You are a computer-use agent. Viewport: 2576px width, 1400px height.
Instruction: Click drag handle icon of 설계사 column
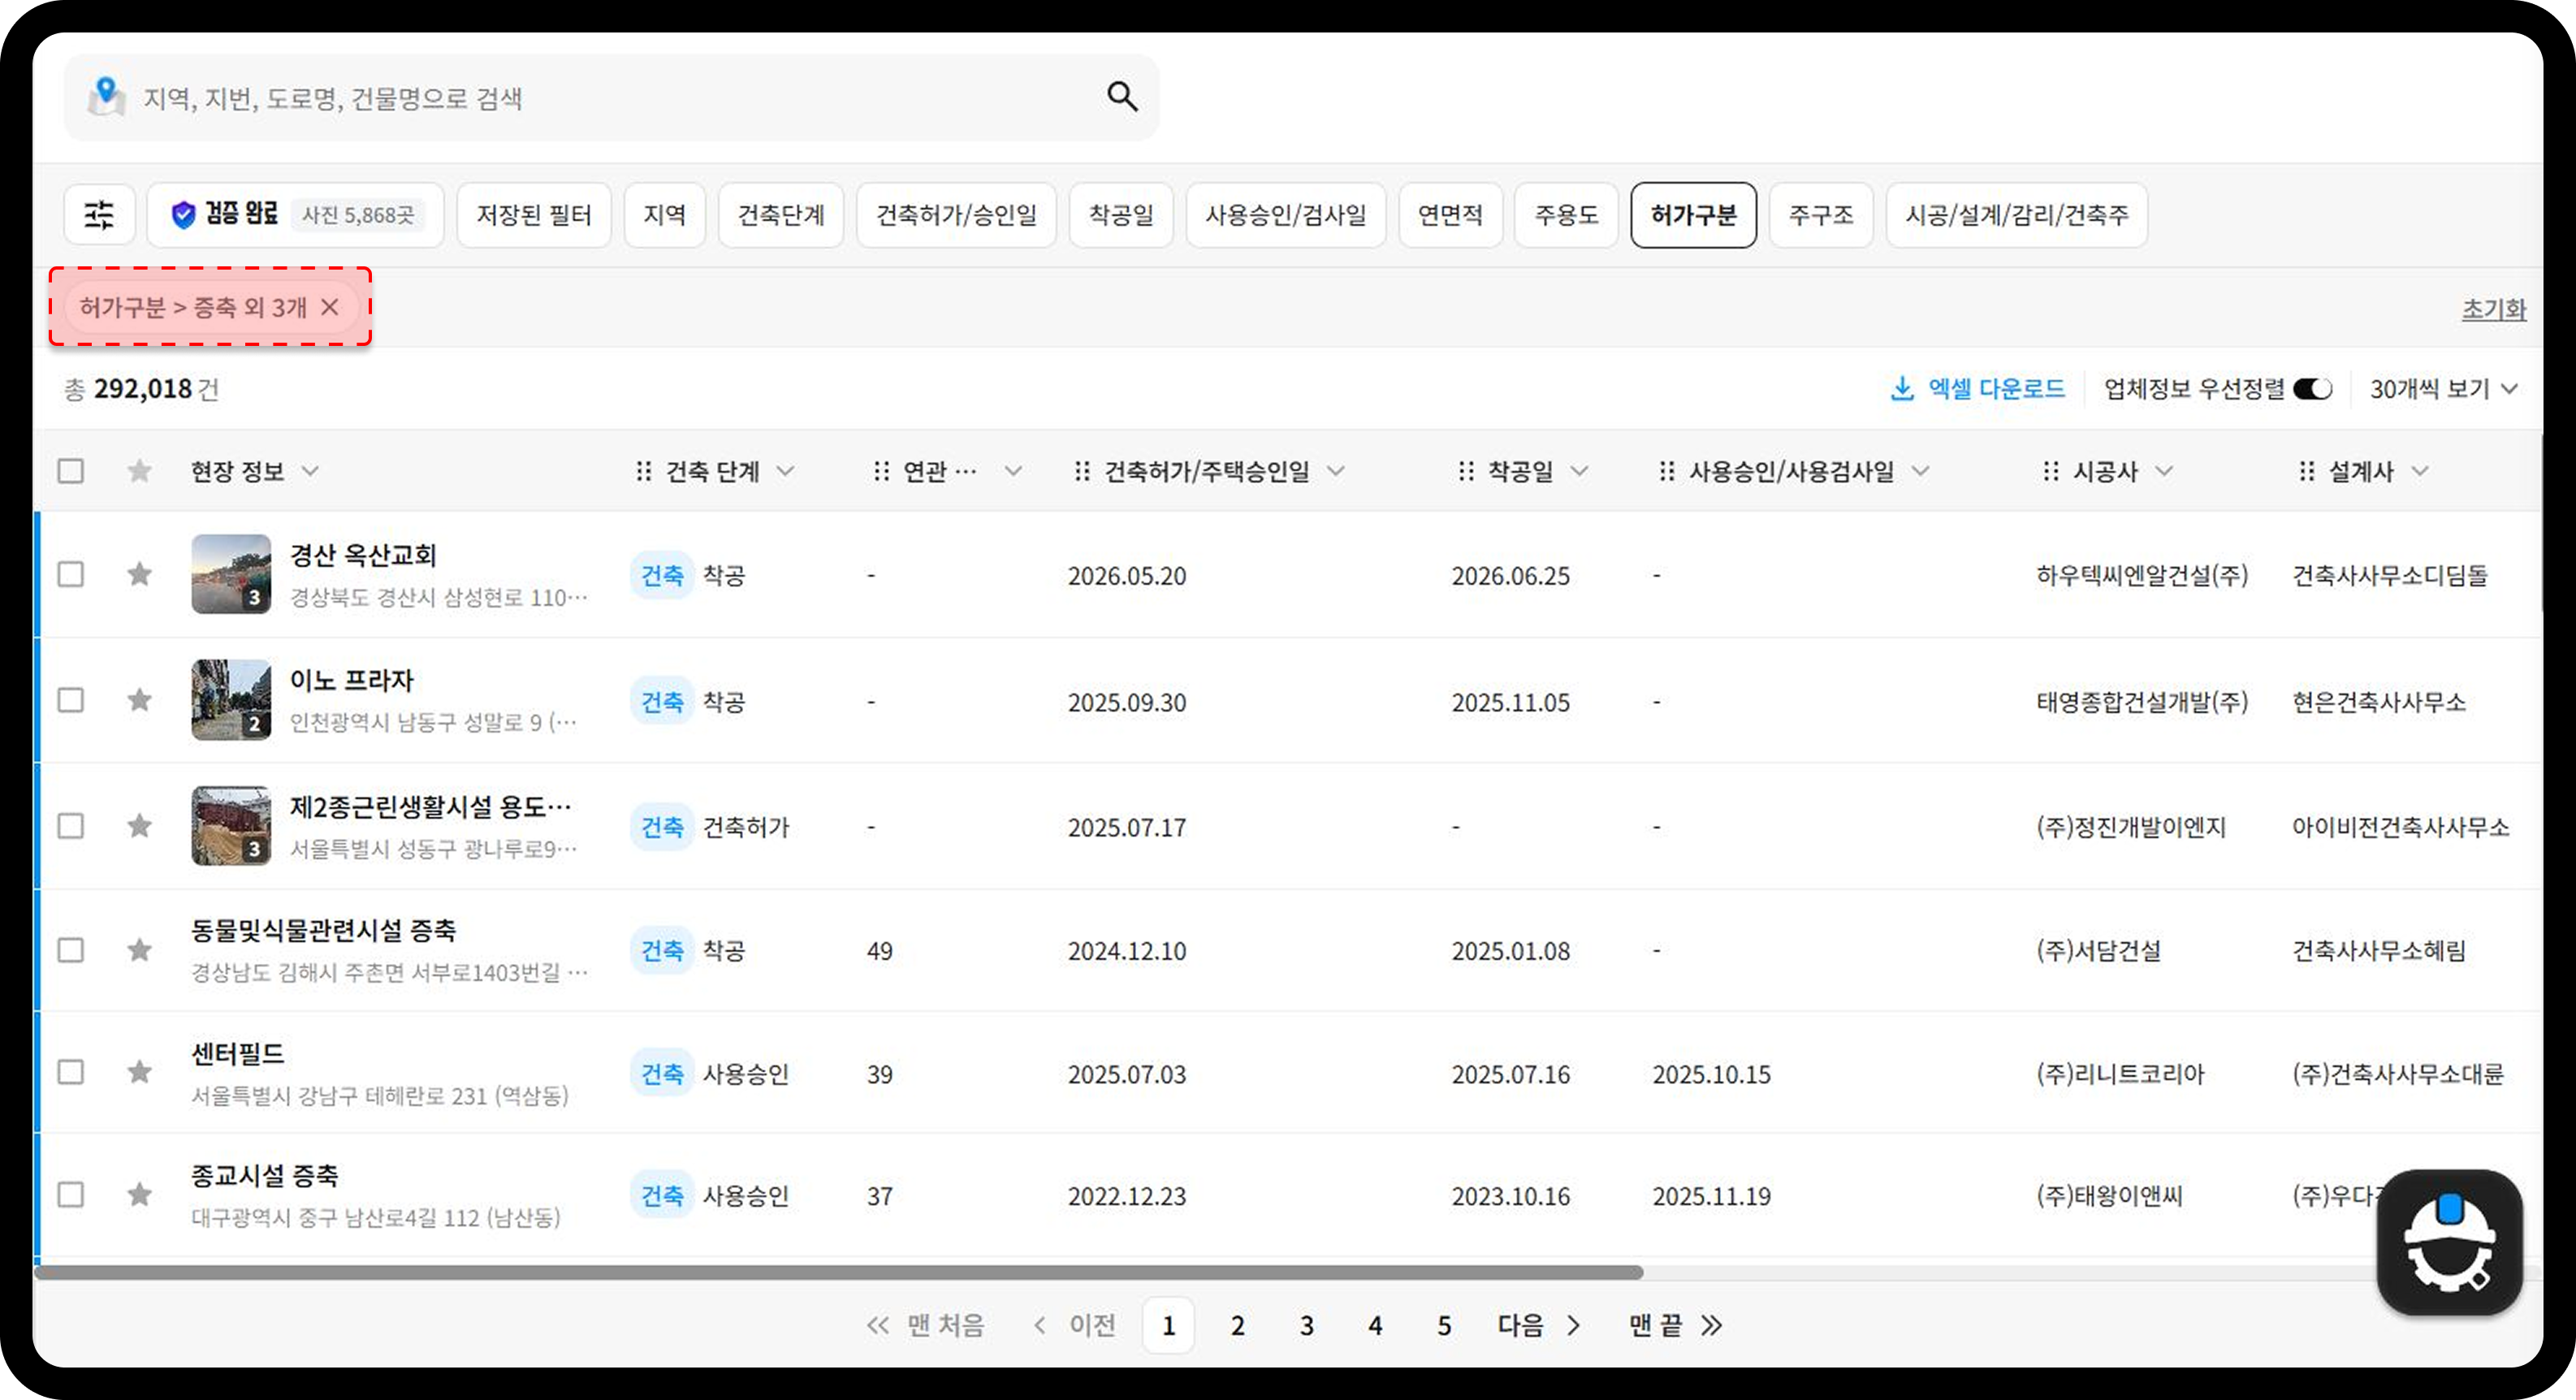(2307, 471)
